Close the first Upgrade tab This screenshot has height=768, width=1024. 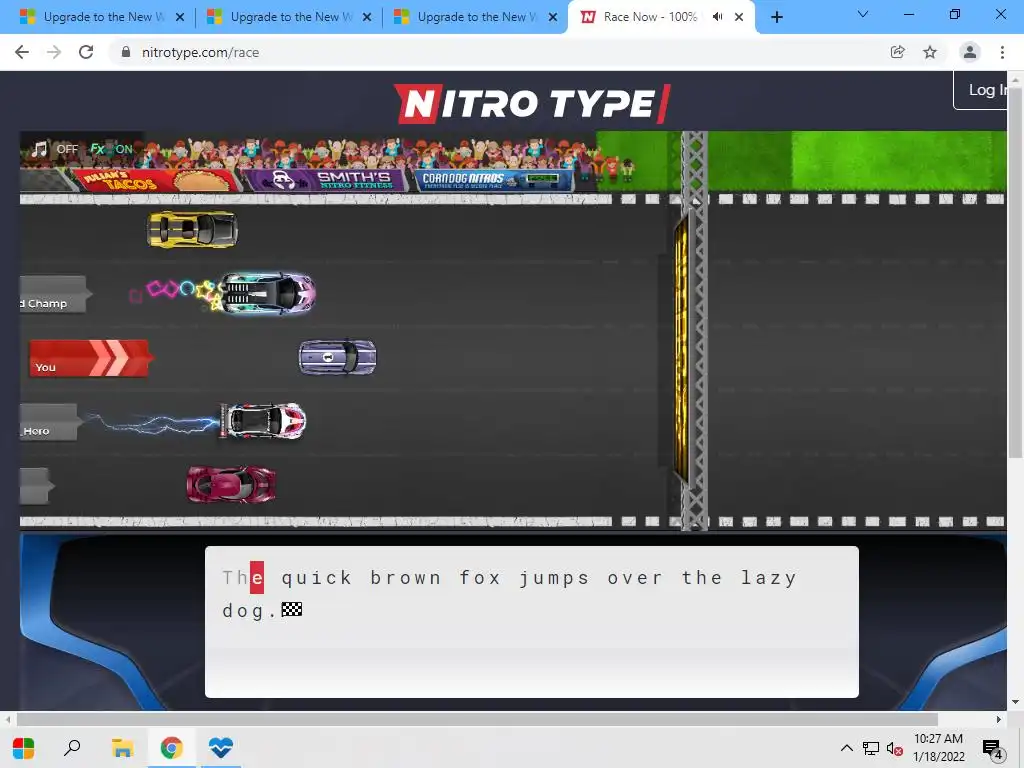[180, 17]
